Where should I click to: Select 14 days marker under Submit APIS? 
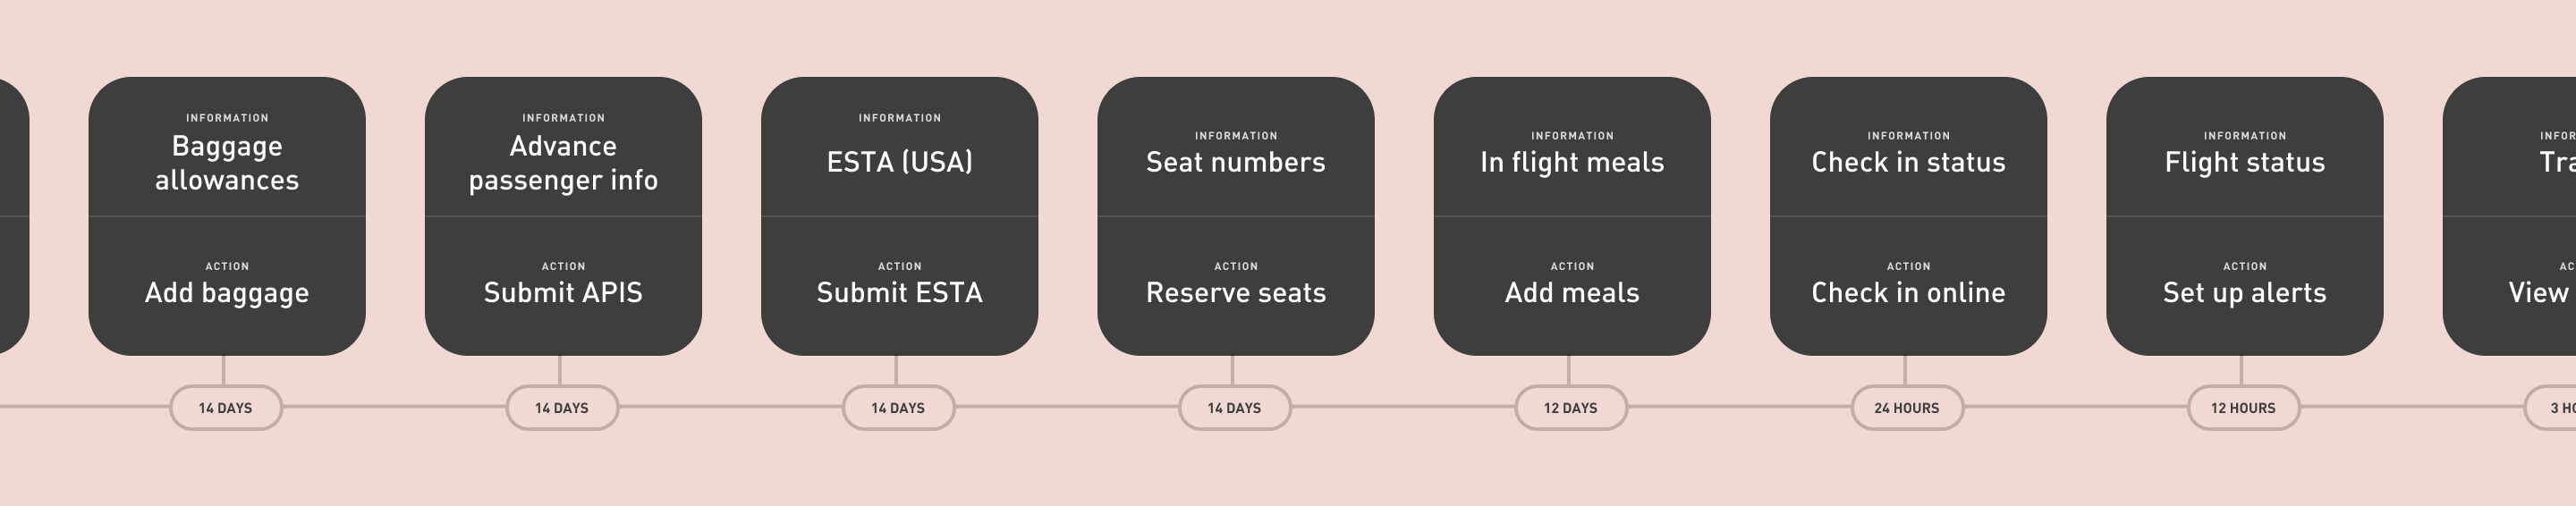click(x=562, y=408)
